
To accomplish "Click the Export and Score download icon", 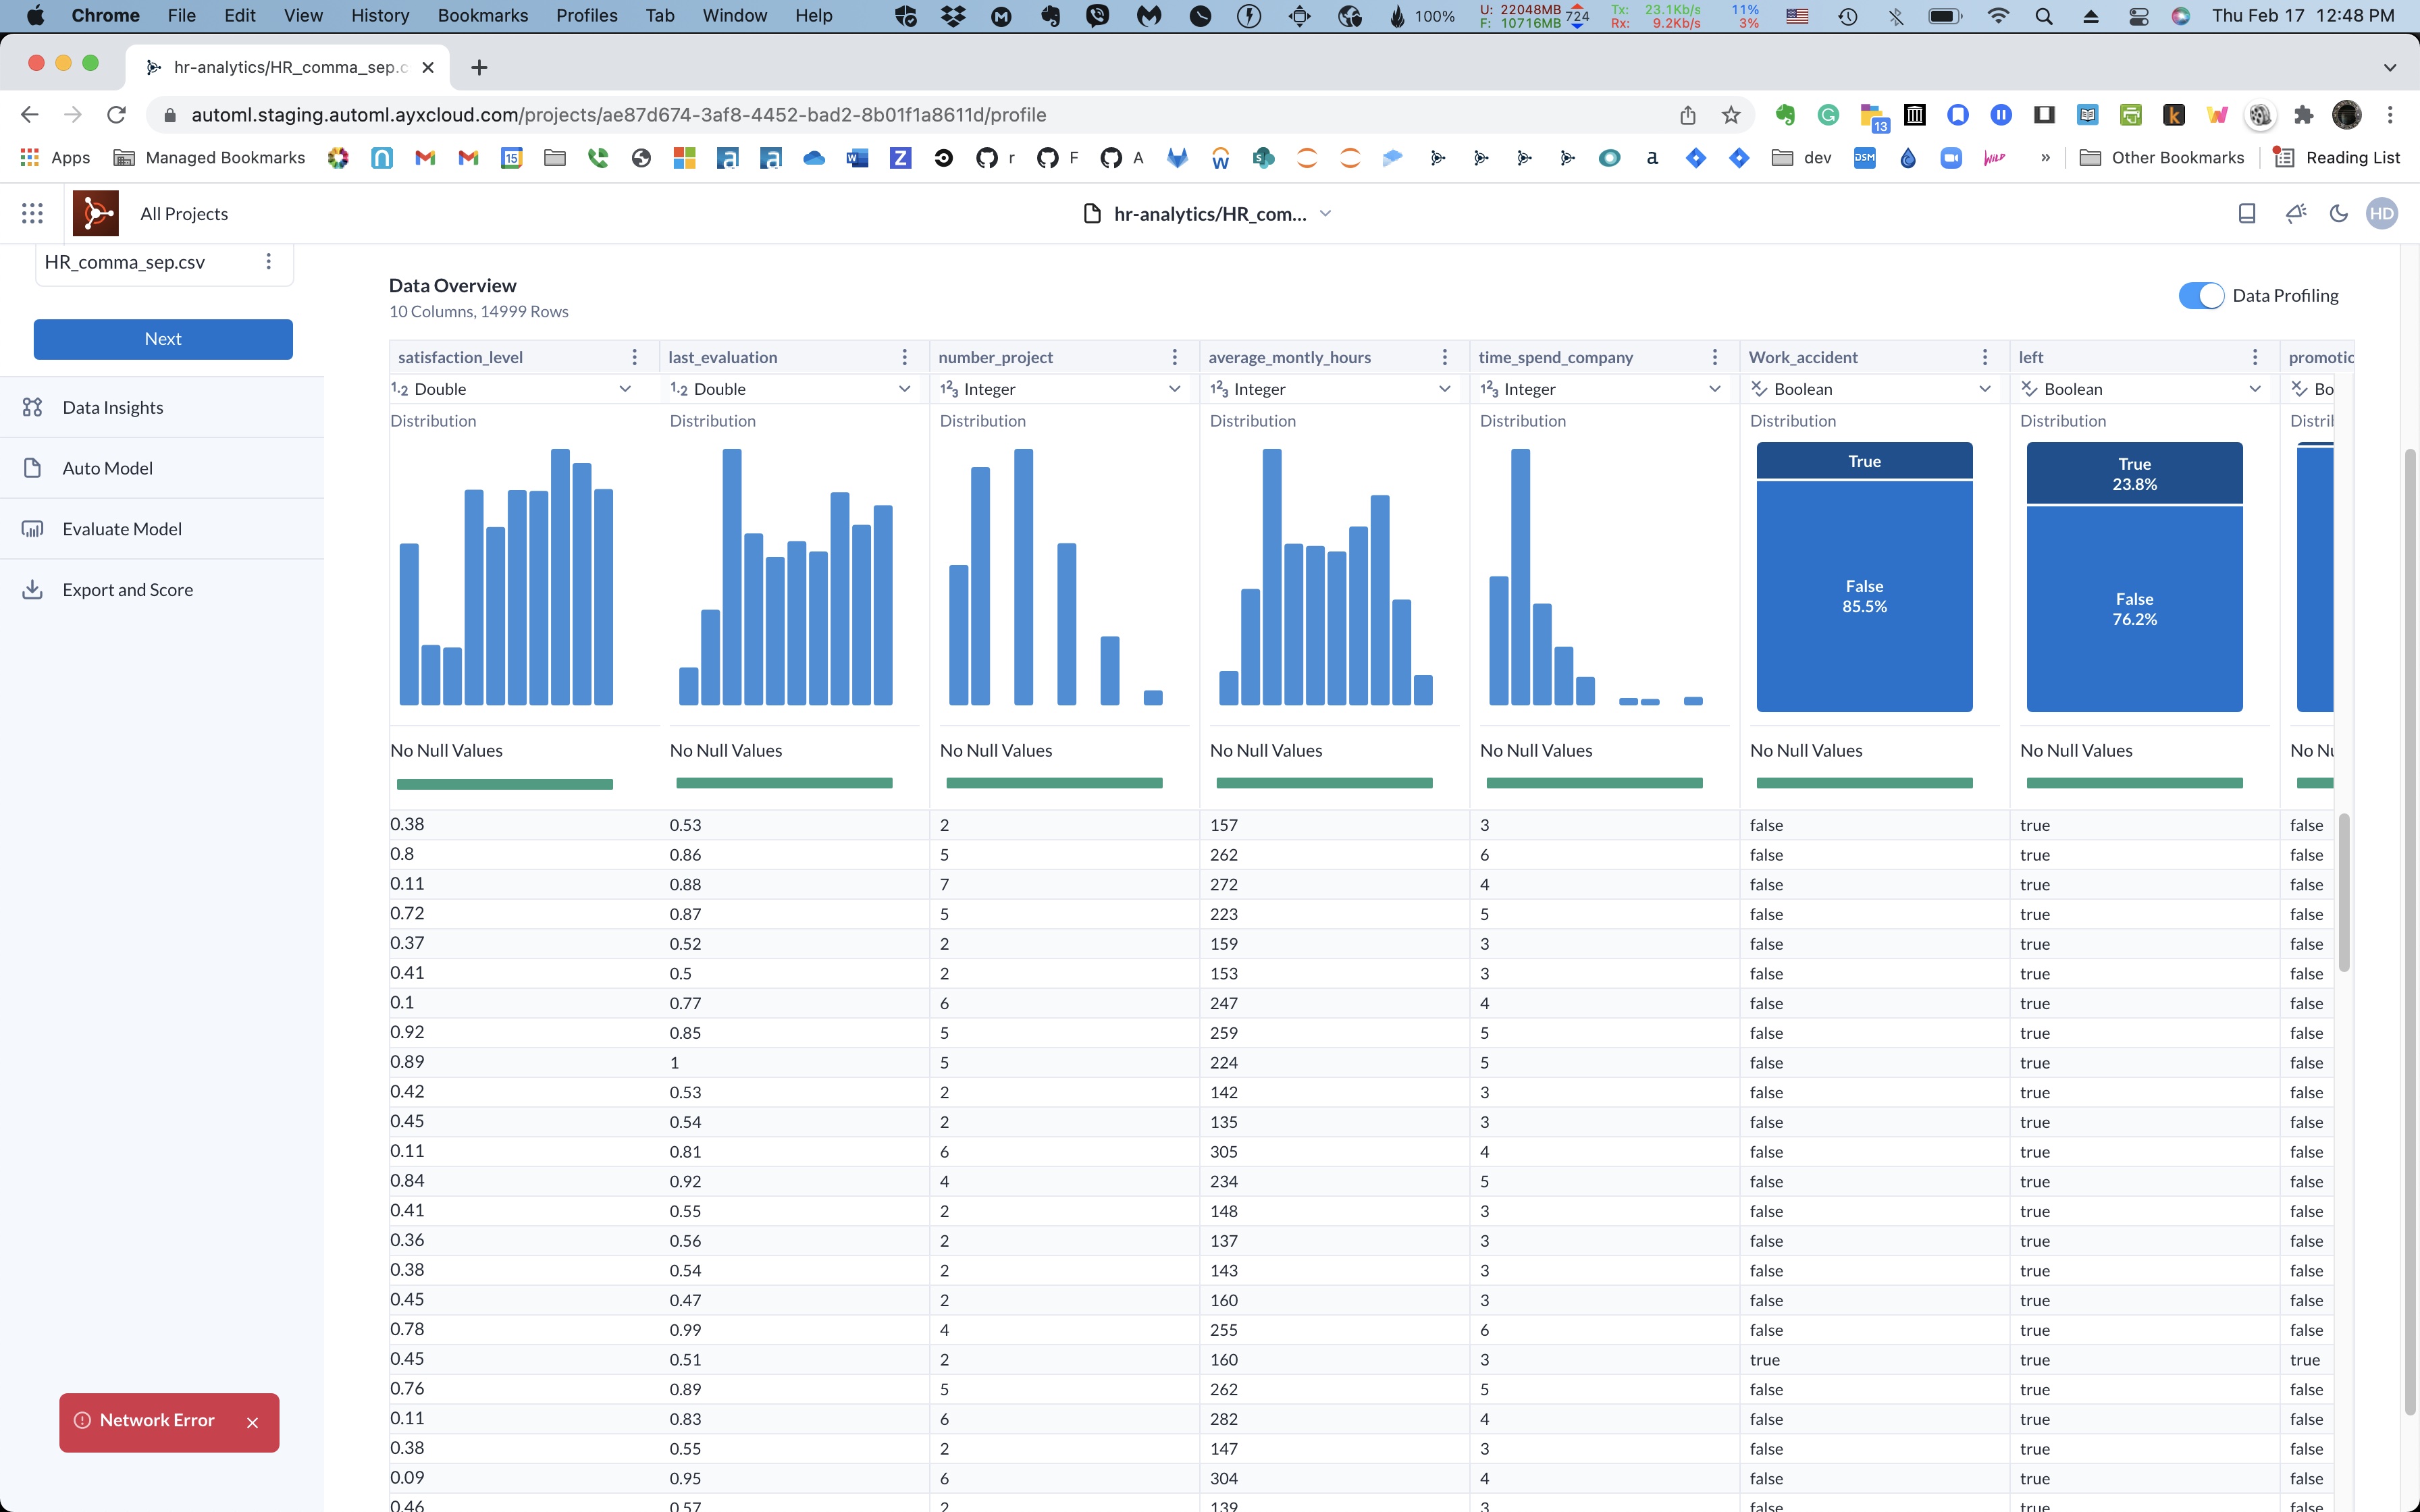I will 33,589.
